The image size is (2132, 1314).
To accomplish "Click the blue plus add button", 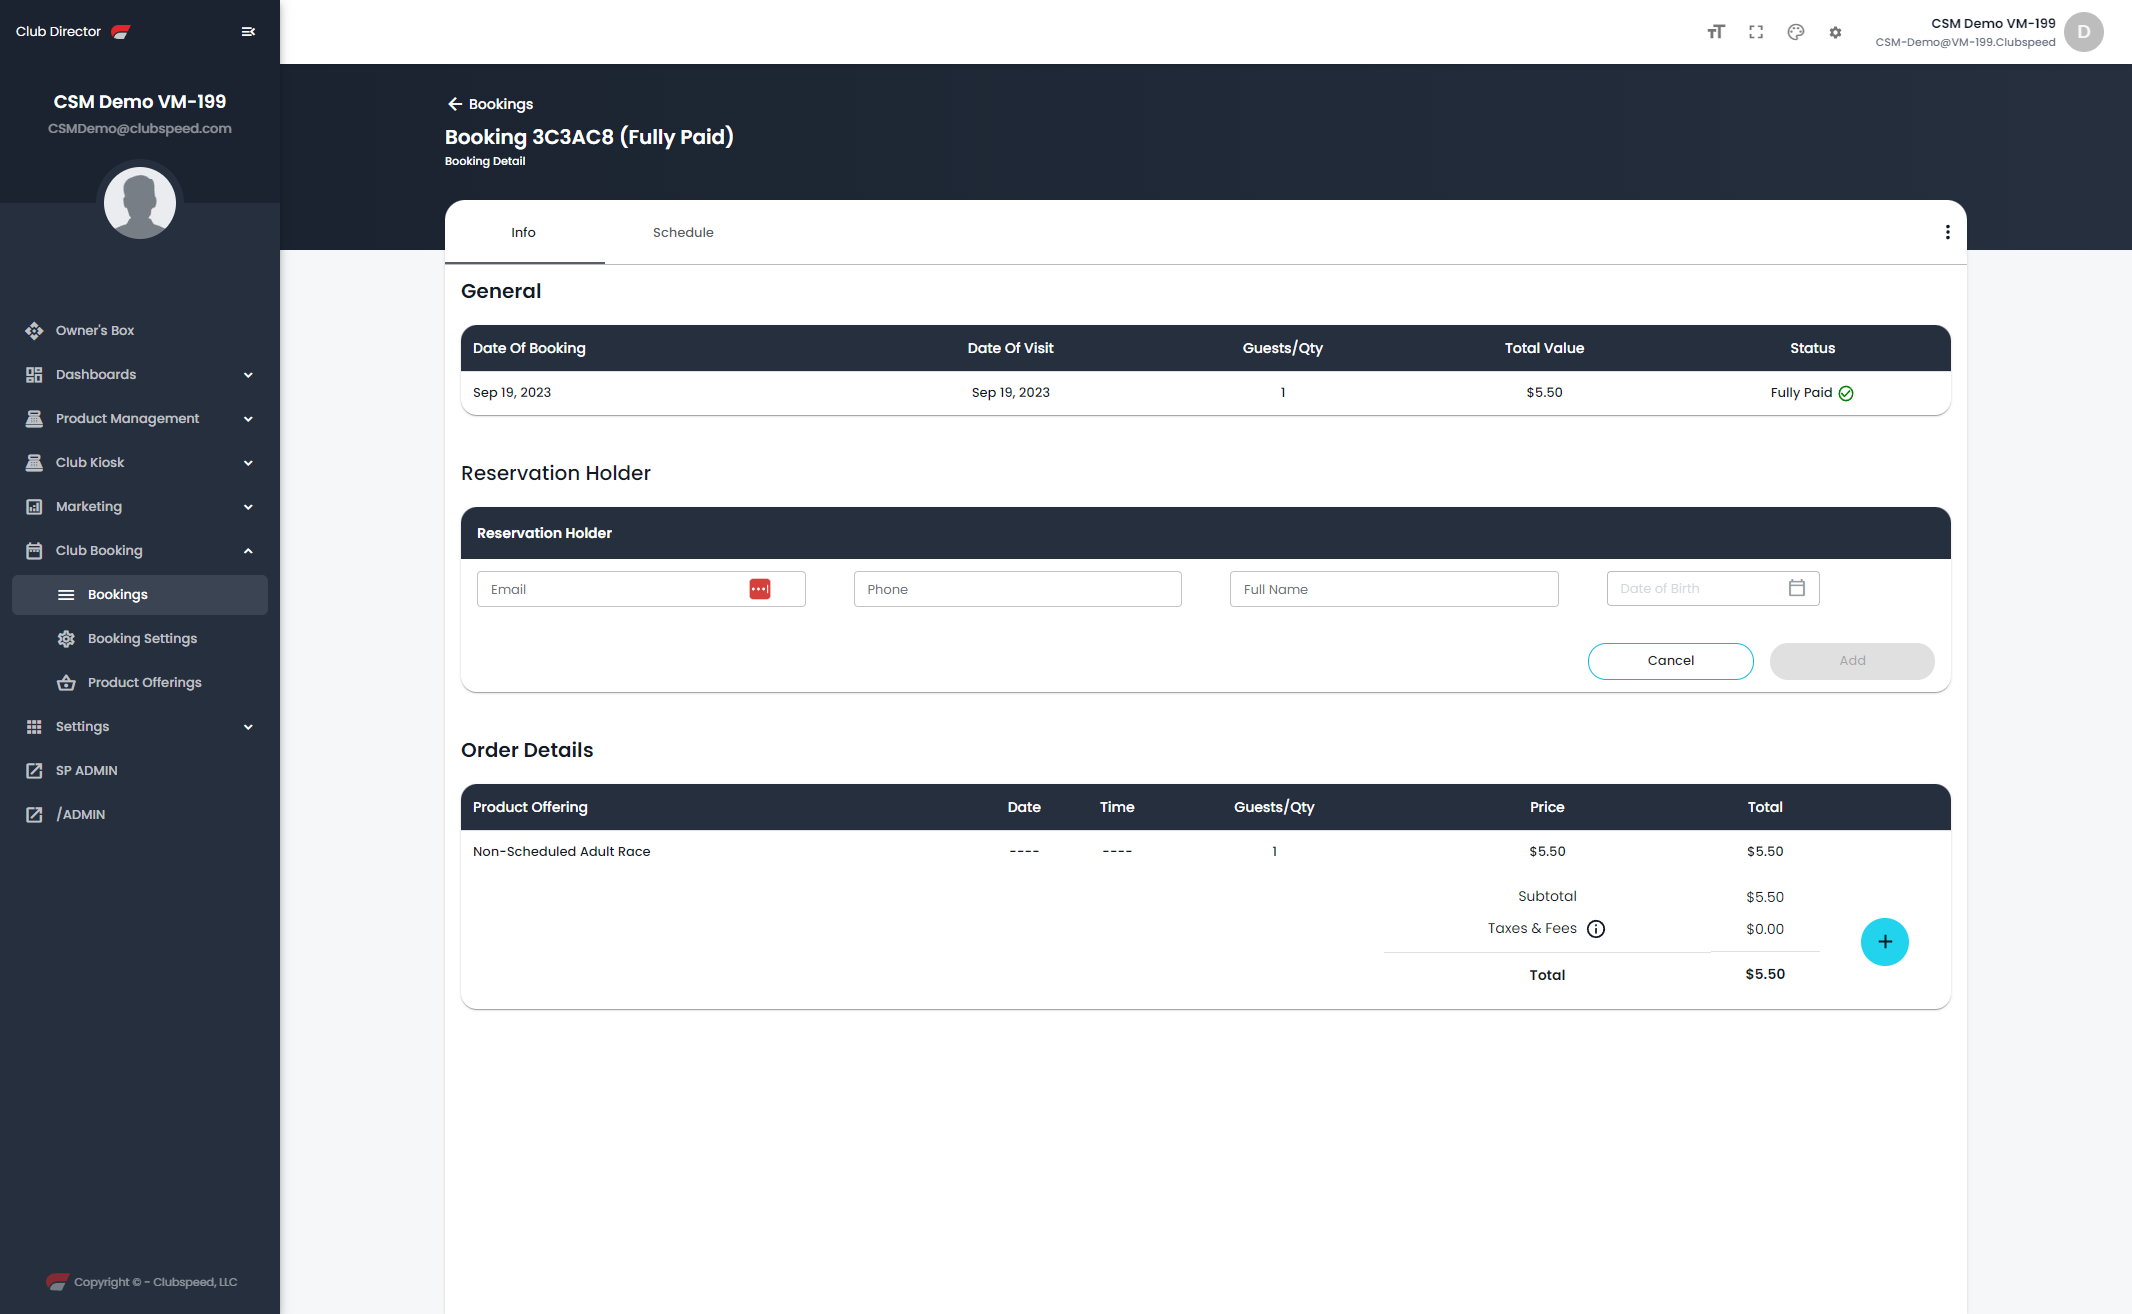I will pos(1885,942).
